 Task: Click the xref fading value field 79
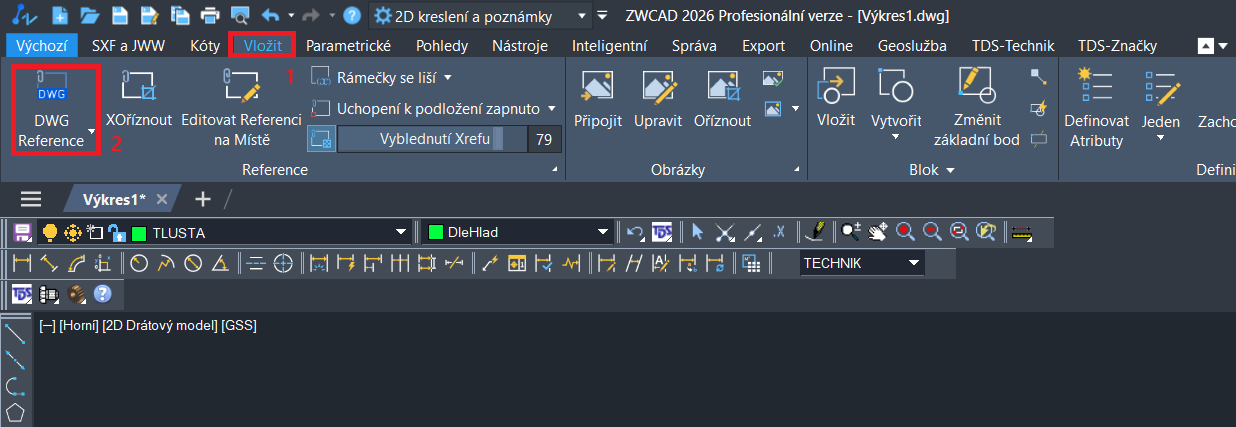545,139
